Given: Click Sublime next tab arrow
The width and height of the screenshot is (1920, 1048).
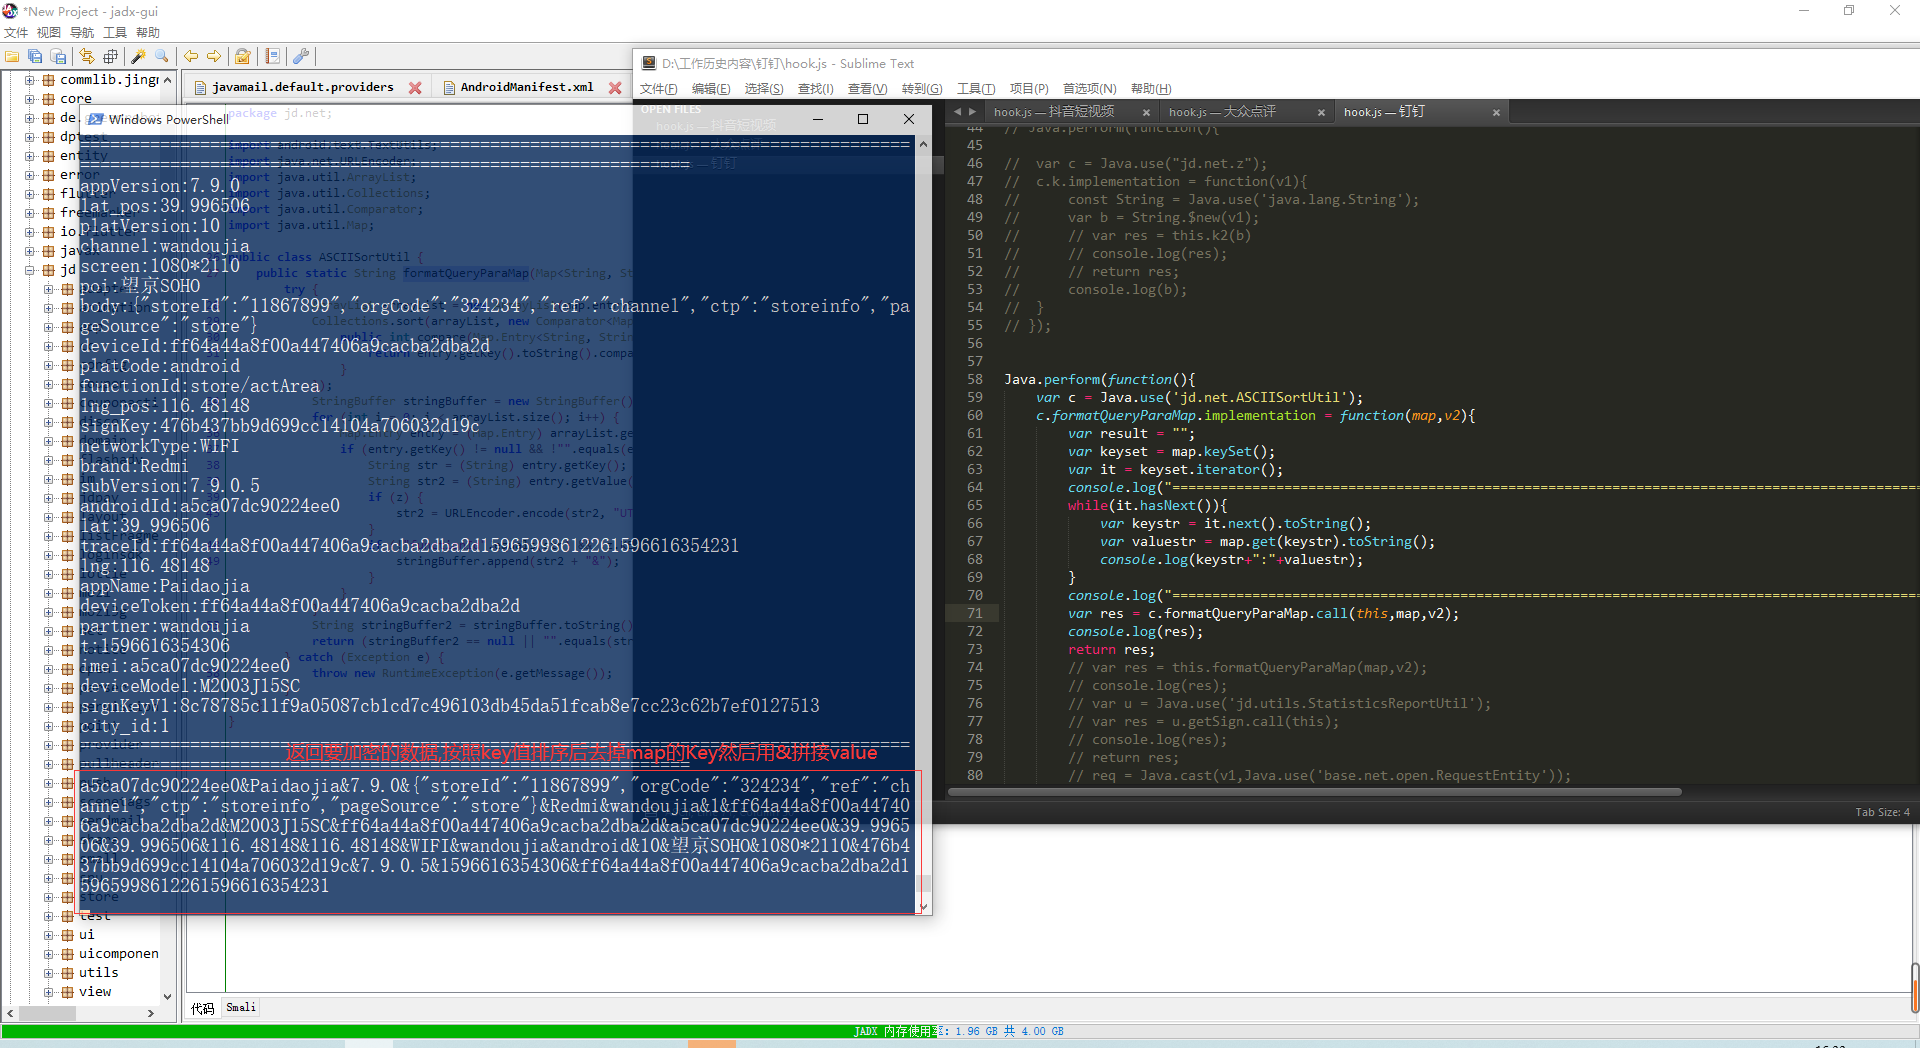Looking at the screenshot, I should 972,112.
